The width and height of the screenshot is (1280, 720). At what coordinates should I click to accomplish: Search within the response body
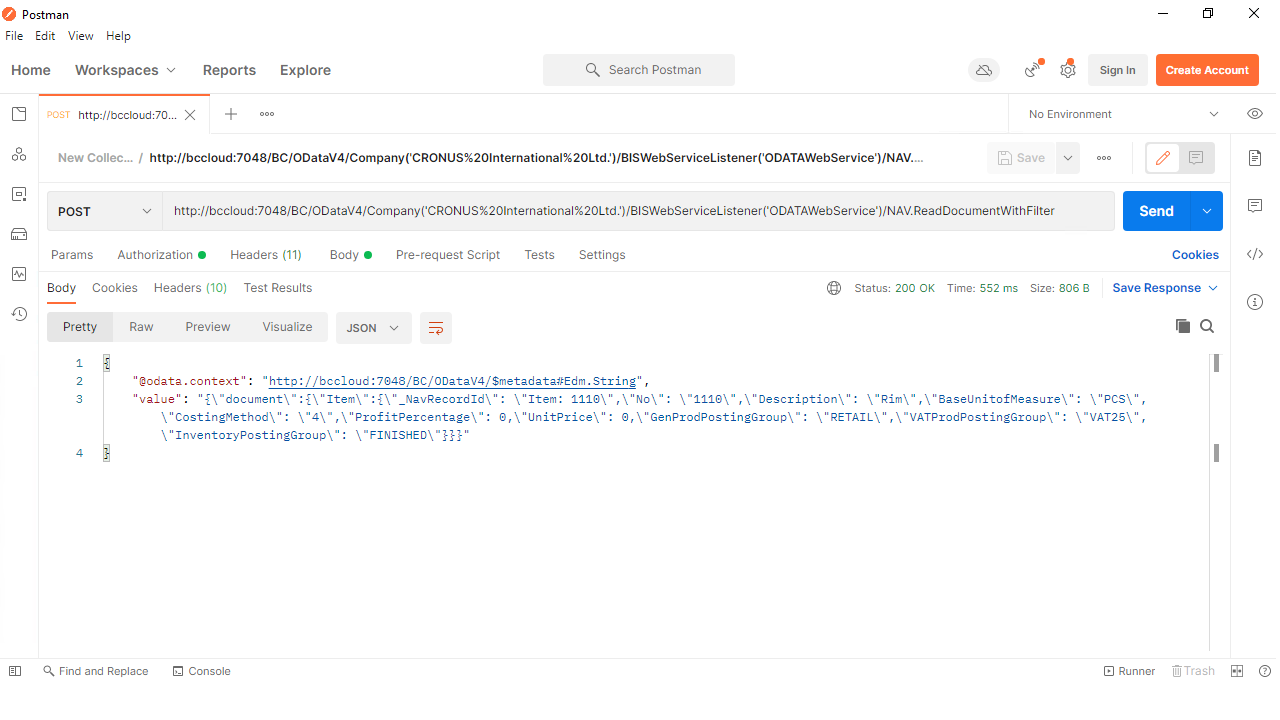tap(1207, 326)
